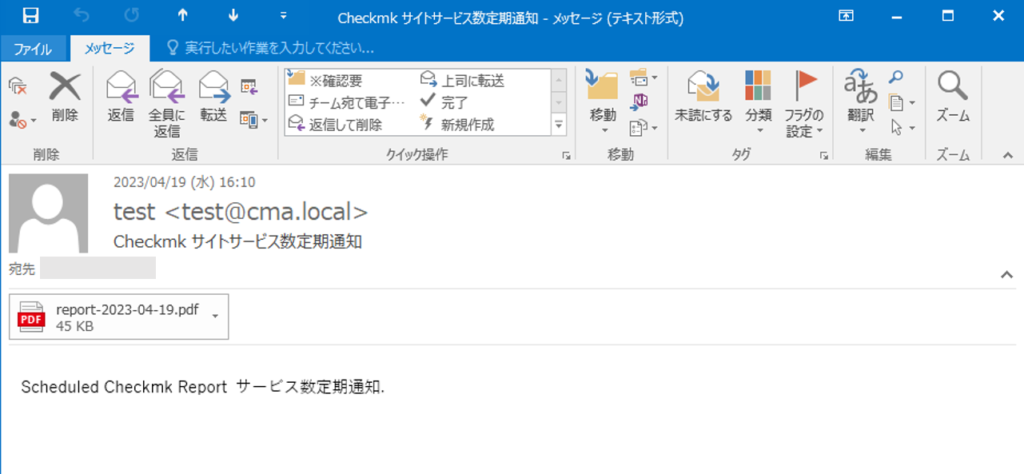1024x474 pixels.
Task: Open タグ group dialog launcher
Action: pyautogui.click(x=825, y=155)
